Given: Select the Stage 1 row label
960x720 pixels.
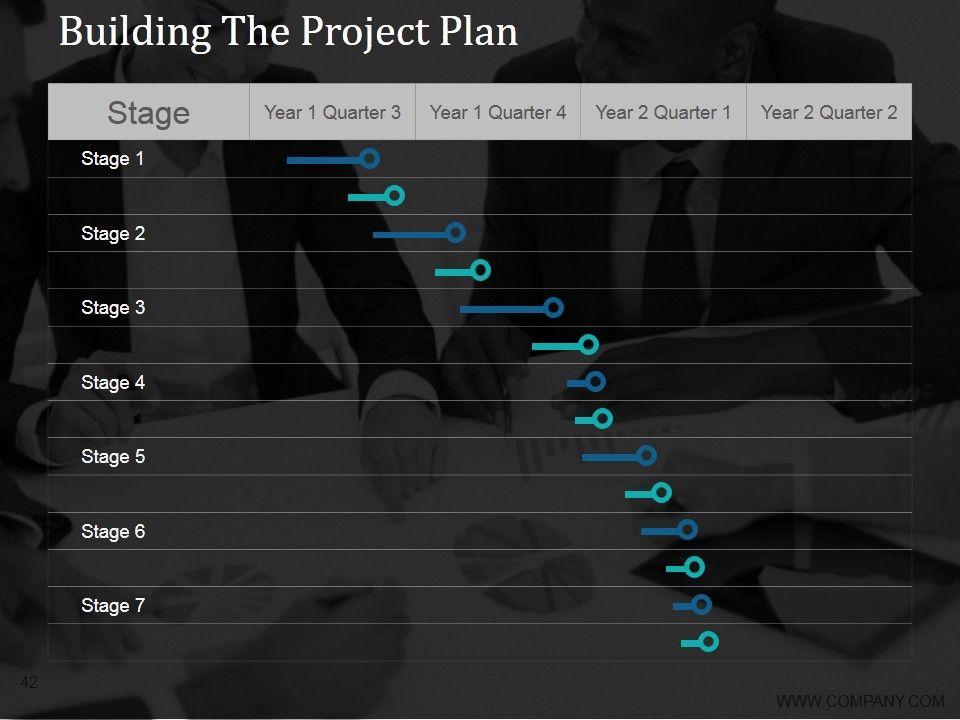Looking at the screenshot, I should (x=113, y=159).
